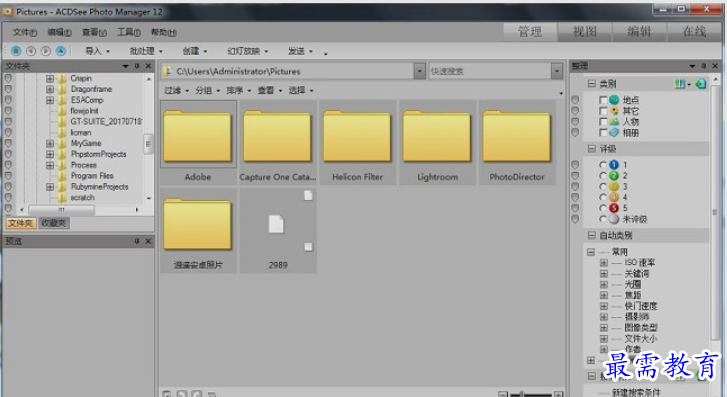Close the 文件夹 panel
The image size is (727, 397).
pyautogui.click(x=148, y=66)
